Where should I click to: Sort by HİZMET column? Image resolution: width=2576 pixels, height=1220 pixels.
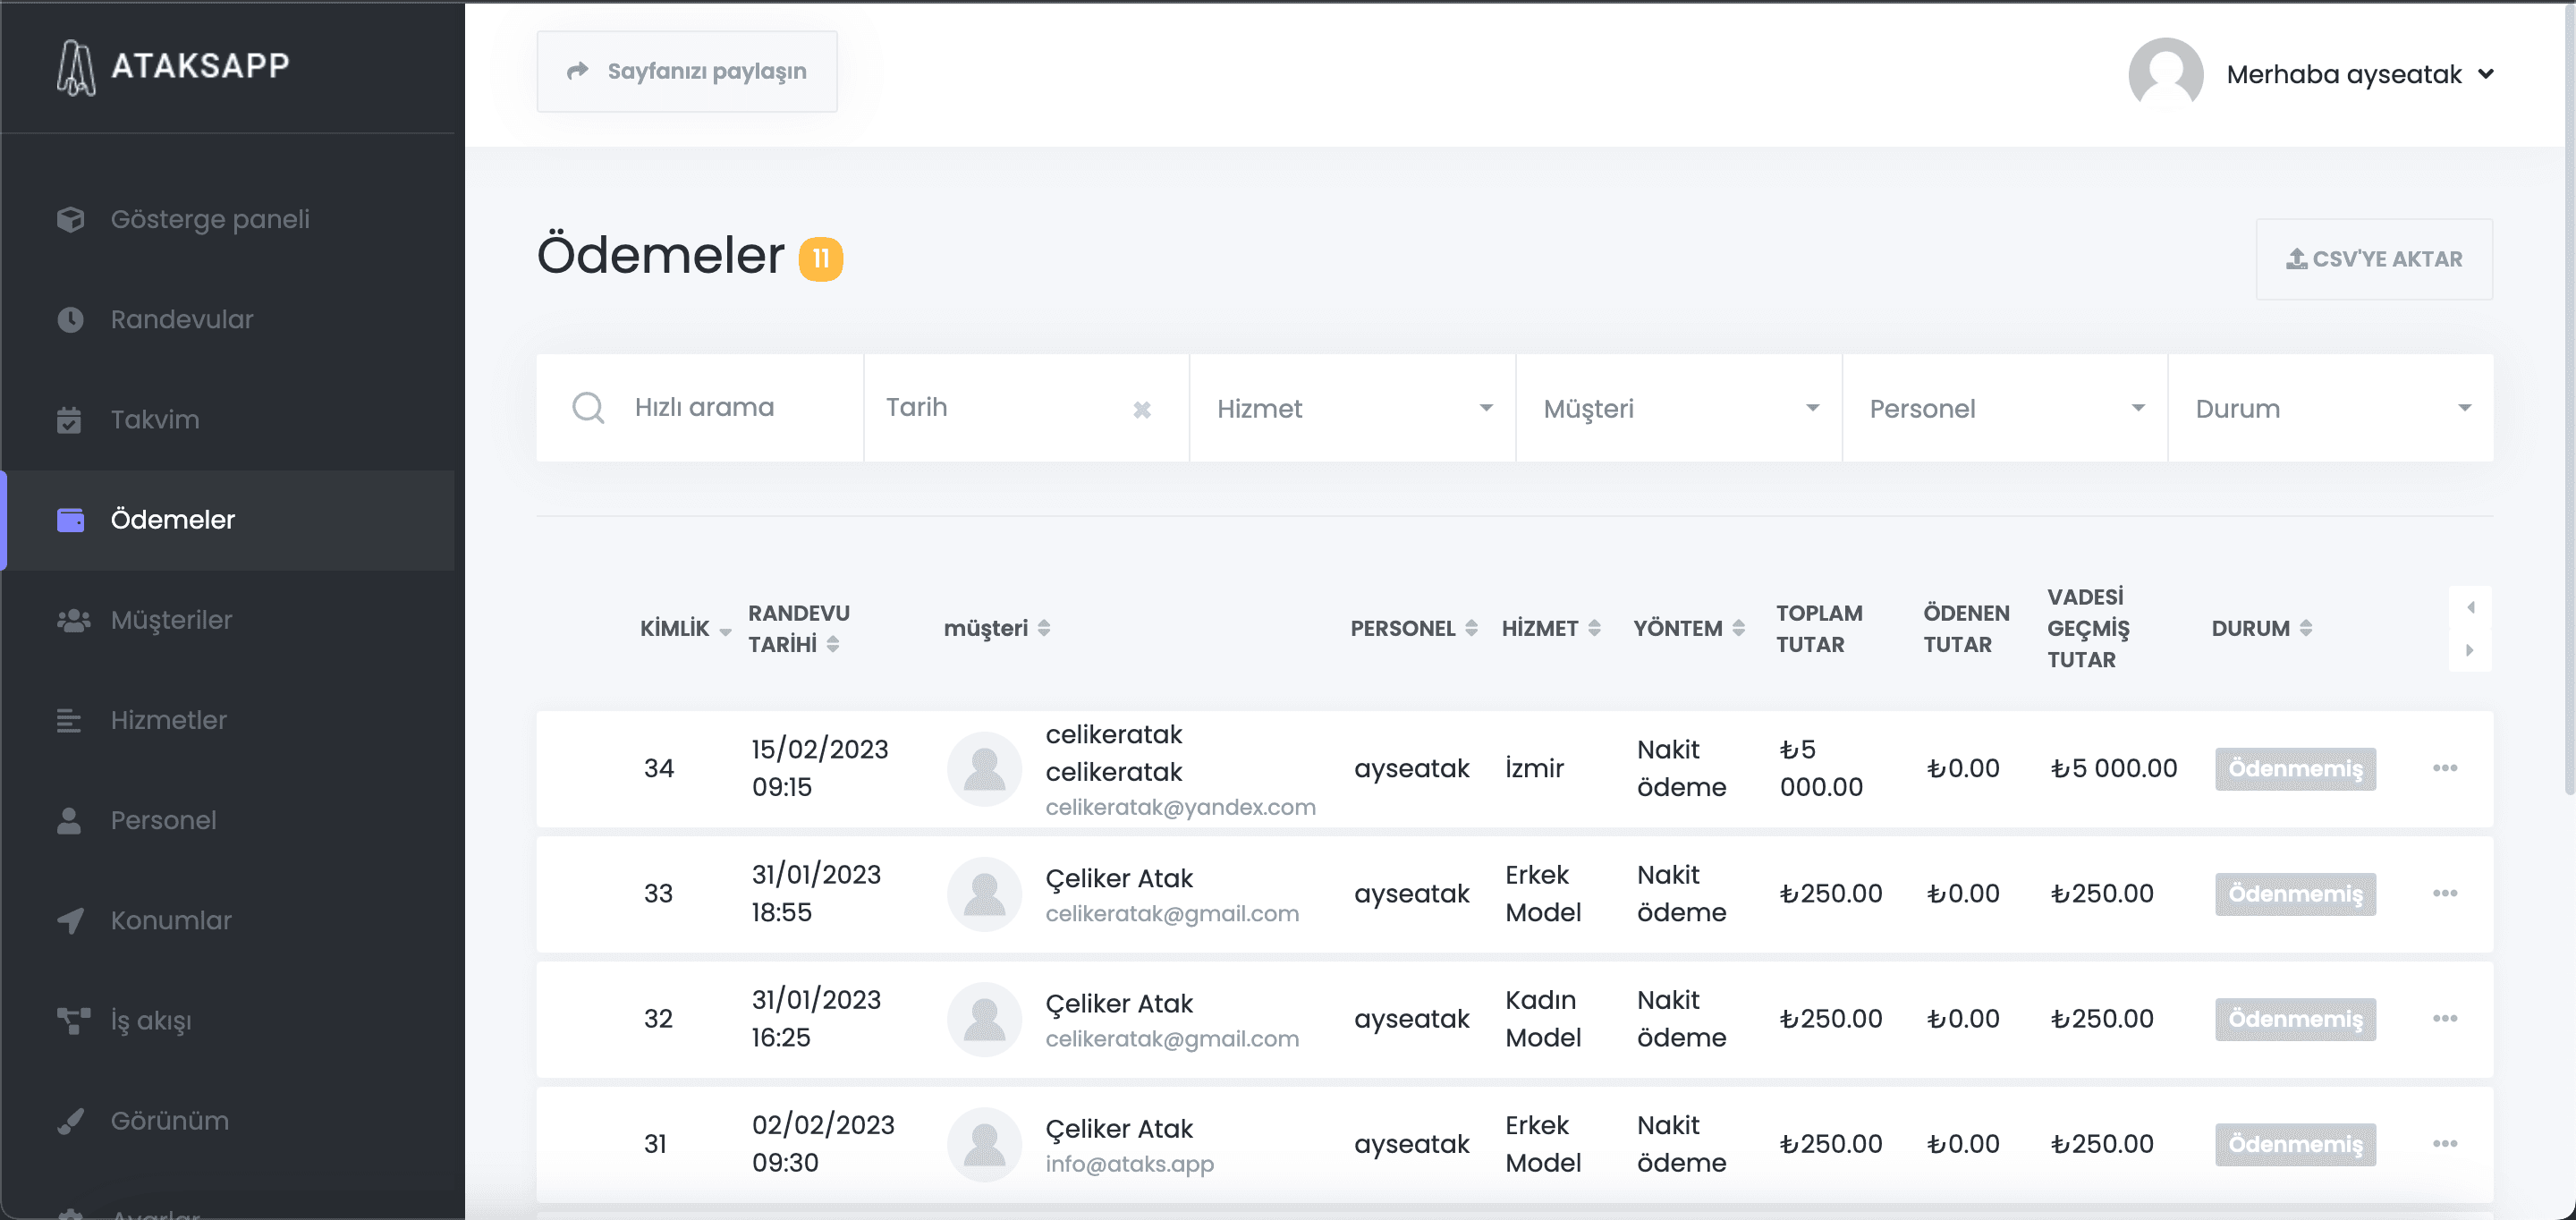pyautogui.click(x=1551, y=628)
